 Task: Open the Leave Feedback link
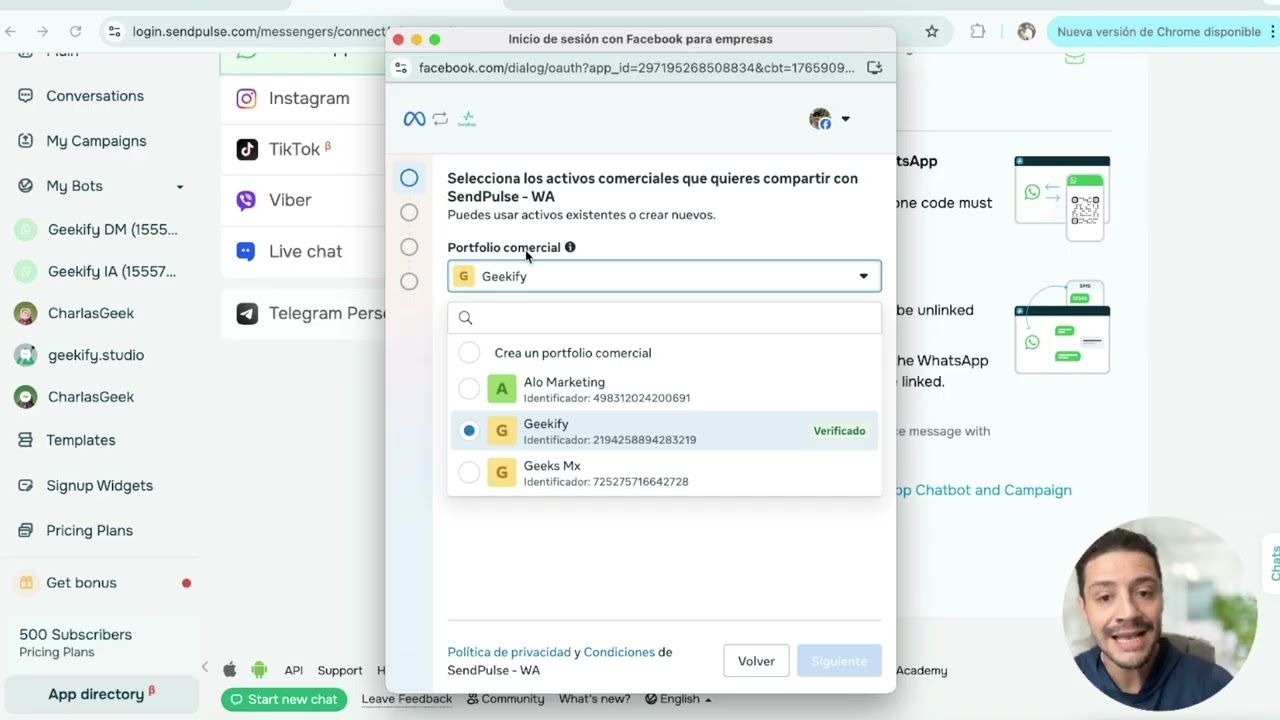pos(407,699)
